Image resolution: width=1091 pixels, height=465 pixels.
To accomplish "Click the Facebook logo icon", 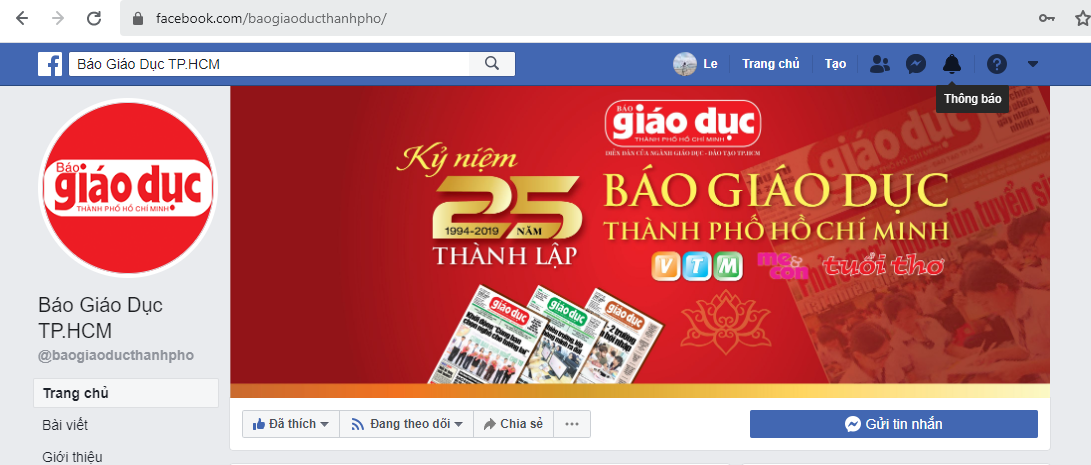I will click(x=50, y=64).
